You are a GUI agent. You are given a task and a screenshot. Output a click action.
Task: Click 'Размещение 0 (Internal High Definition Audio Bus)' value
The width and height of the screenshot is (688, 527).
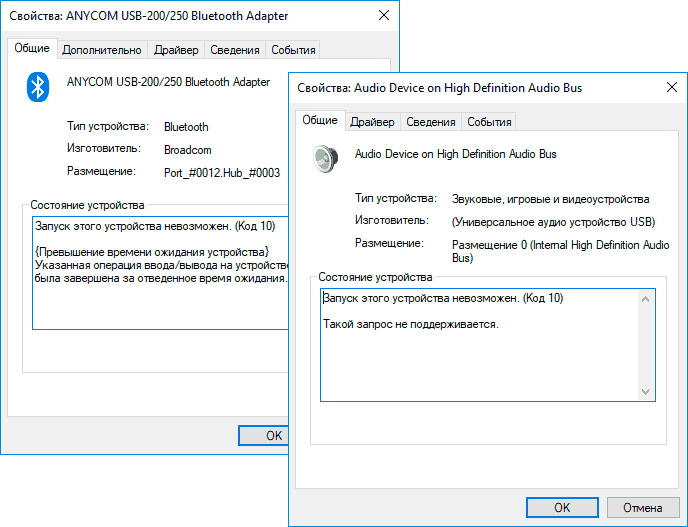pos(560,251)
